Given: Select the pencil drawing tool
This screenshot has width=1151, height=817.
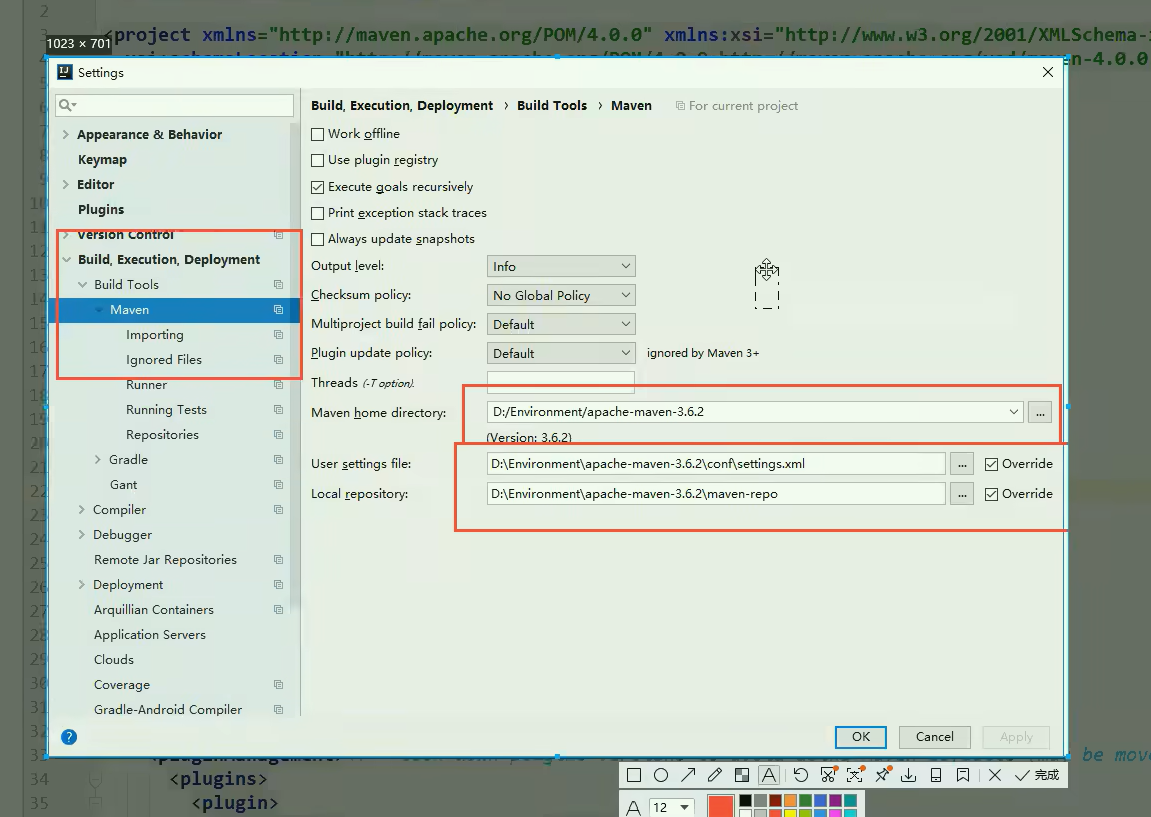Looking at the screenshot, I should [x=714, y=775].
